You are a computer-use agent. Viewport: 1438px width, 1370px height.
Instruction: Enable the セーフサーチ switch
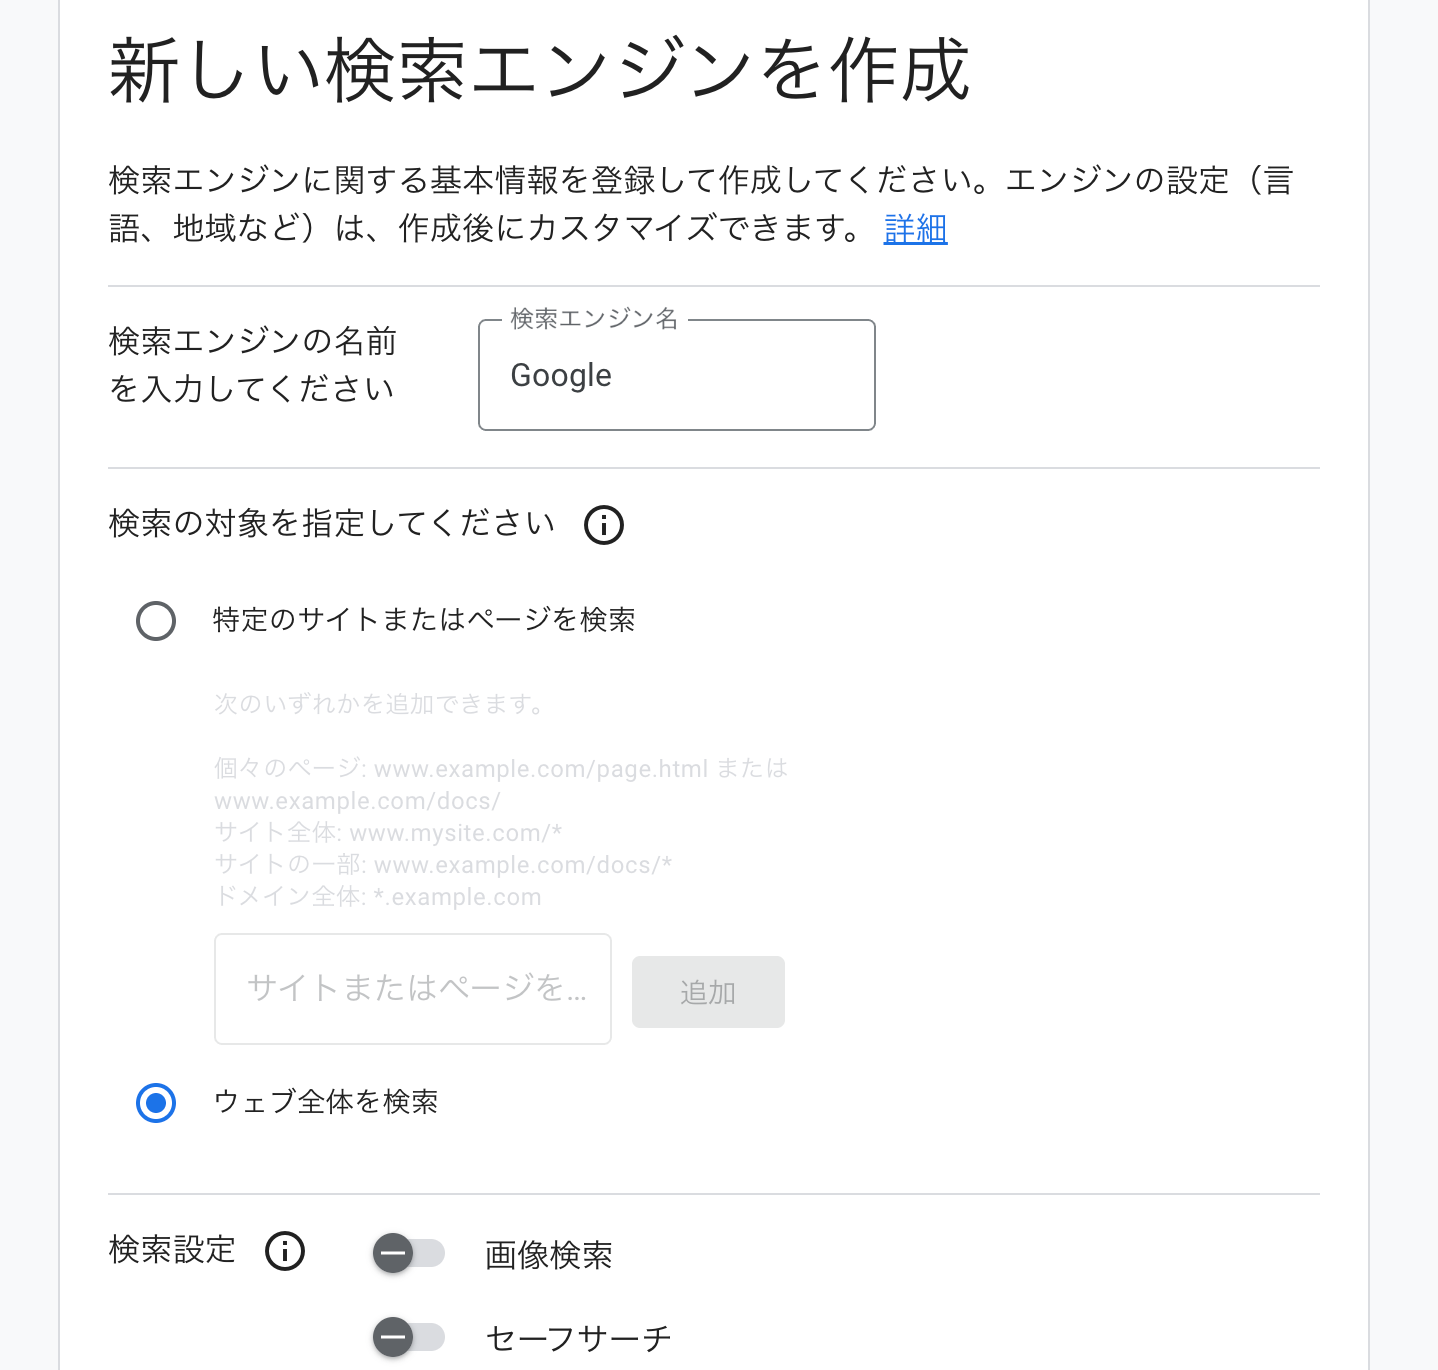408,1337
